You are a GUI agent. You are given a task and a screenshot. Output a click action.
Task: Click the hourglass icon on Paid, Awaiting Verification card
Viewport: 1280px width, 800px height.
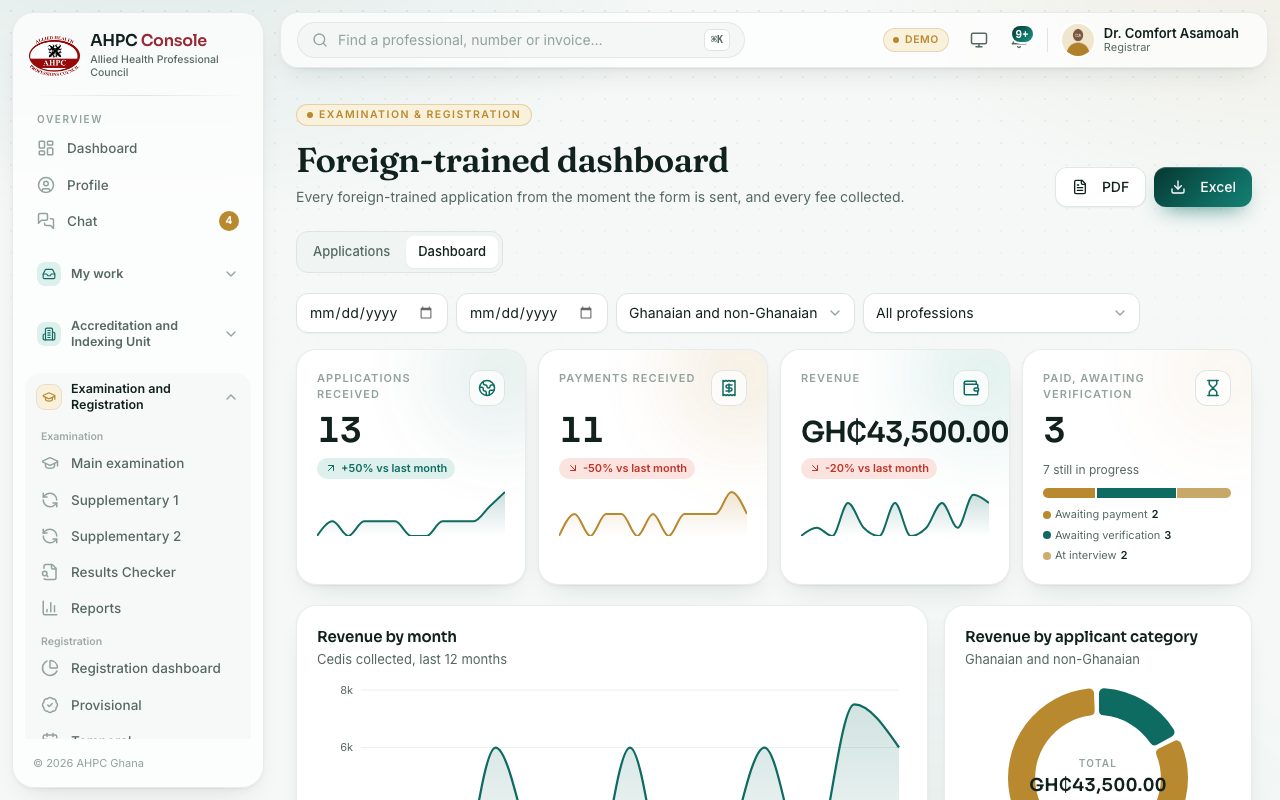(1213, 388)
